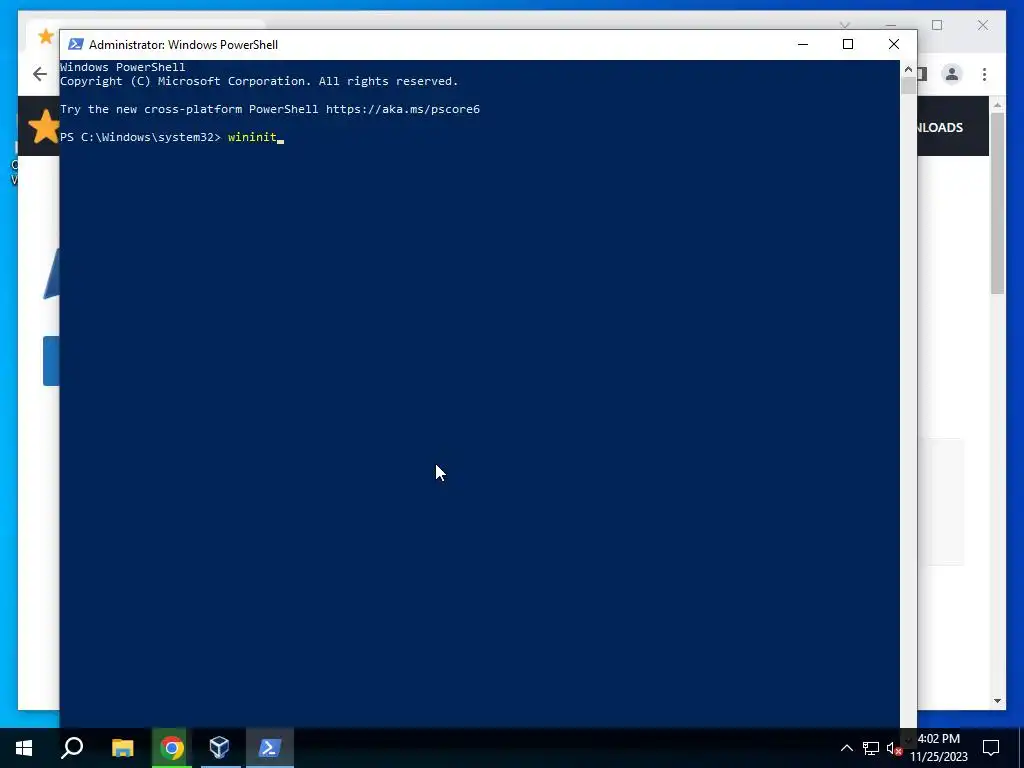The width and height of the screenshot is (1024, 768).
Task: Click the typed 'wininit' command text
Action: coord(252,137)
